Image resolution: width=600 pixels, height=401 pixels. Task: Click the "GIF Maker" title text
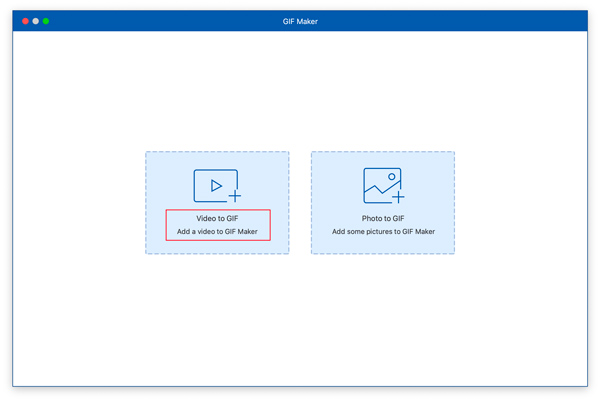(299, 21)
